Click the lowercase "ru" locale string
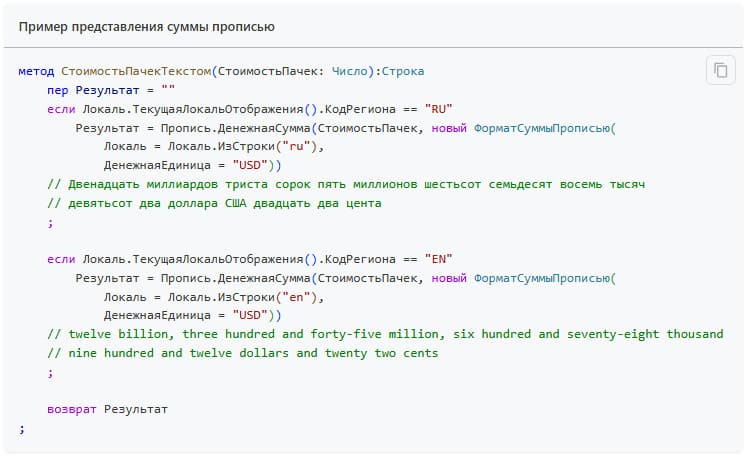The image size is (747, 457). pos(298,146)
